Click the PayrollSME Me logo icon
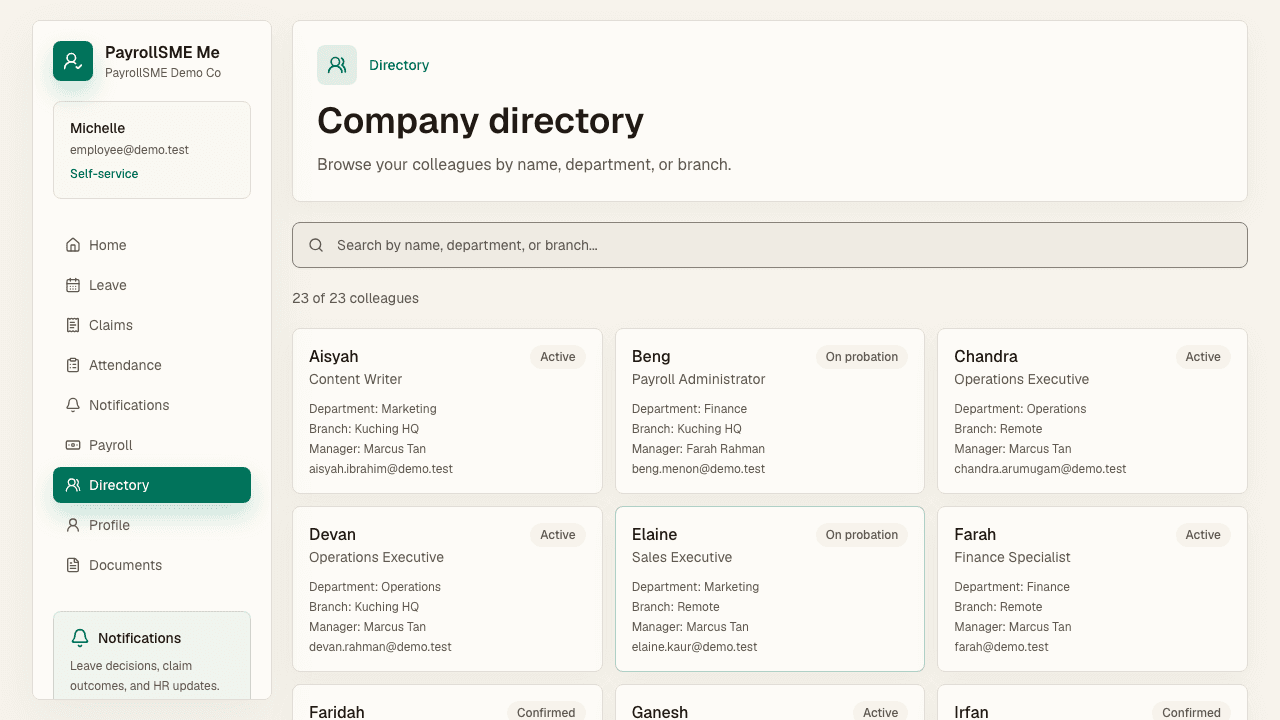Screen dimensions: 1280x720 pos(73,61)
